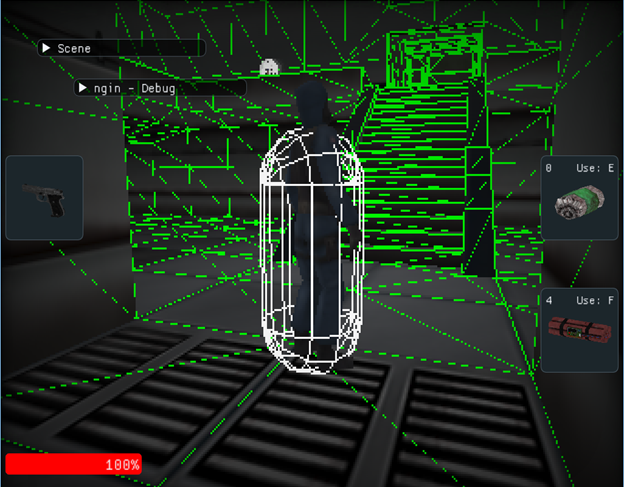Click the dynamite count '4'
The image size is (624, 487).
click(x=549, y=300)
